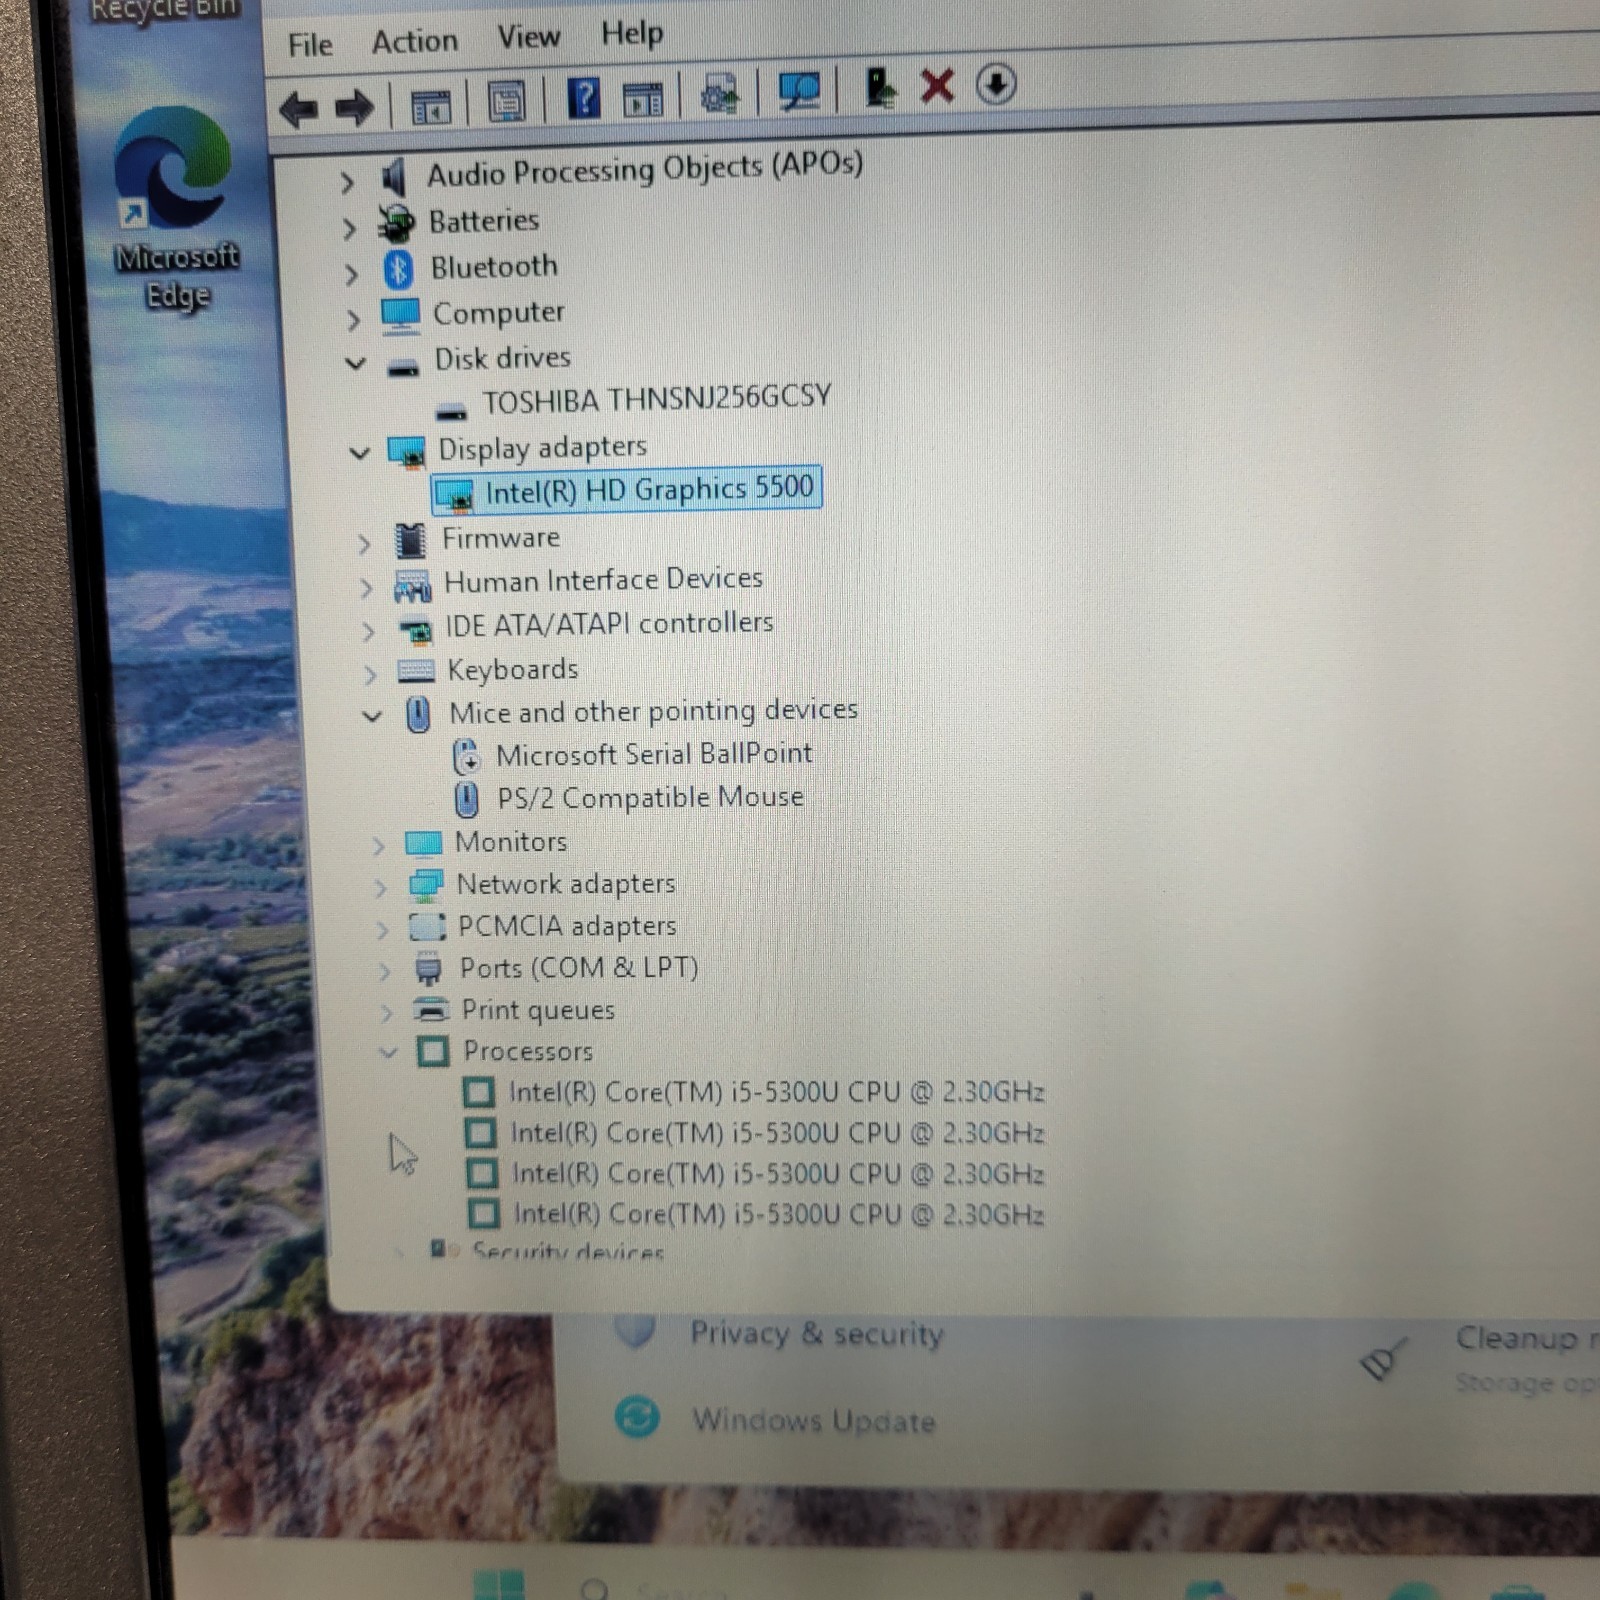The image size is (1600, 1600).
Task: Click the Cleanup recommendations broom icon in Settings
Action: [1384, 1359]
